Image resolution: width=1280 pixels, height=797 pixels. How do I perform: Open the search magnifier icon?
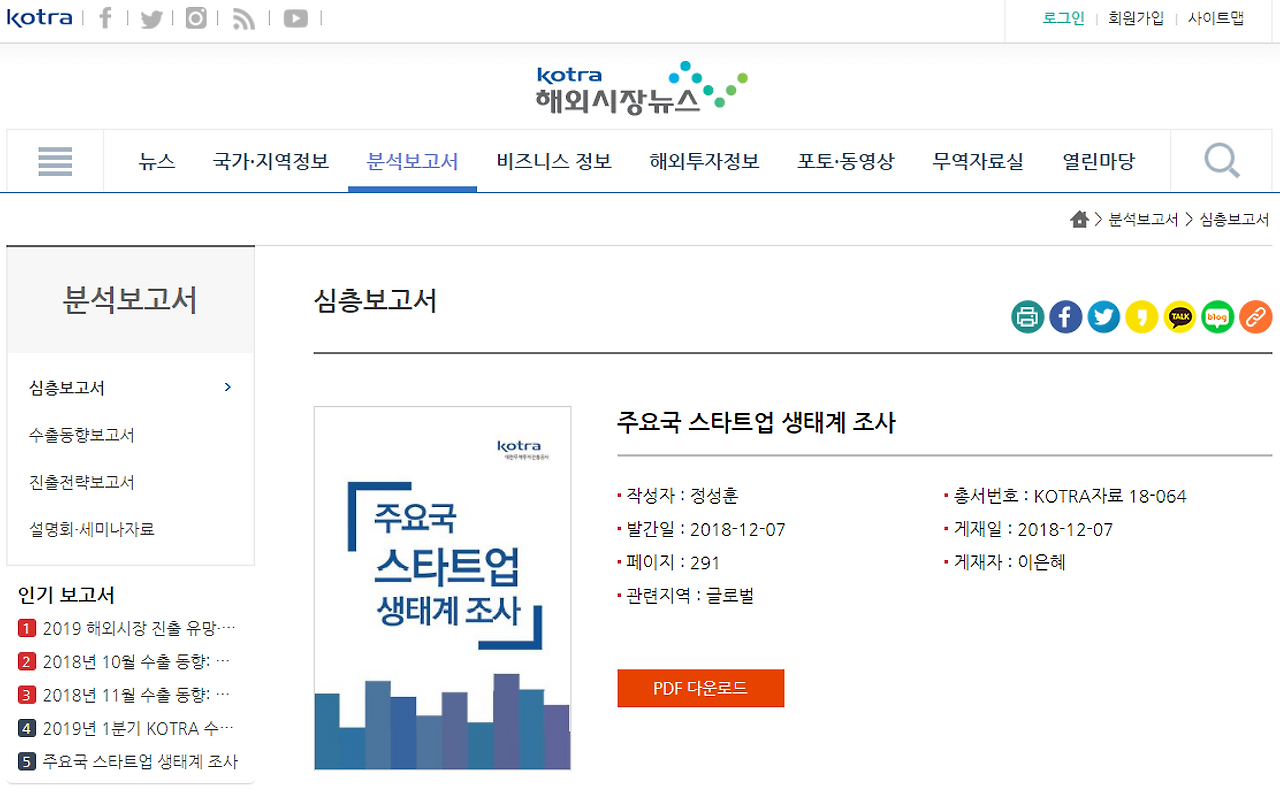(x=1220, y=160)
